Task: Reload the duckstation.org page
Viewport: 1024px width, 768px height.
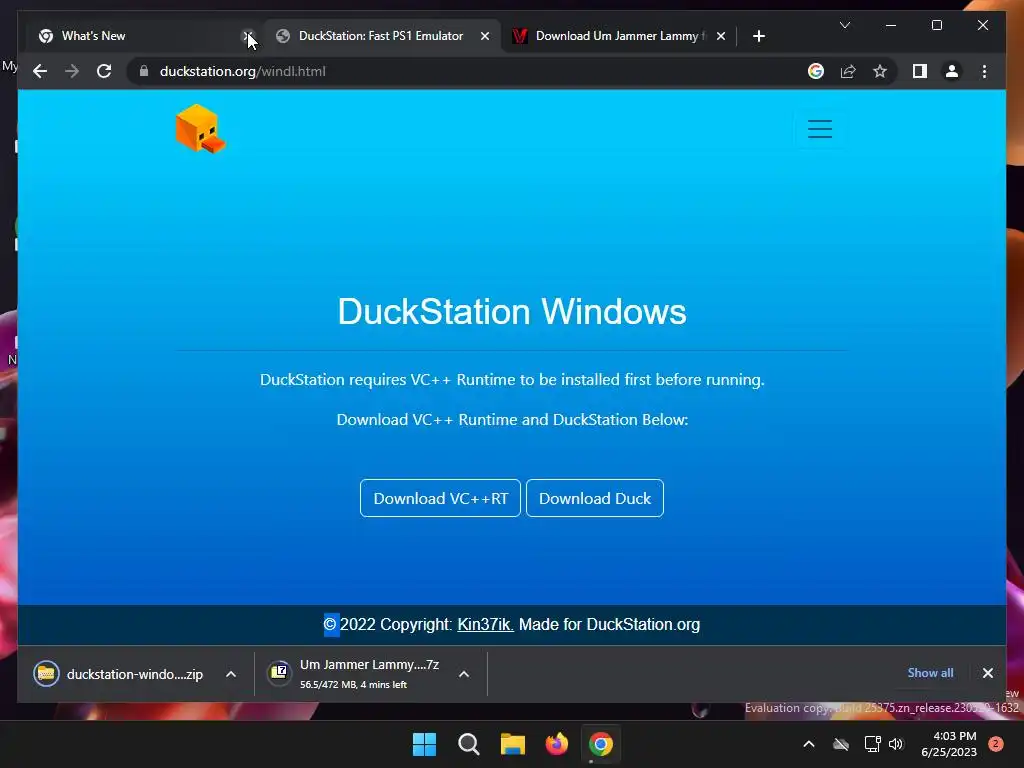Action: click(x=104, y=71)
